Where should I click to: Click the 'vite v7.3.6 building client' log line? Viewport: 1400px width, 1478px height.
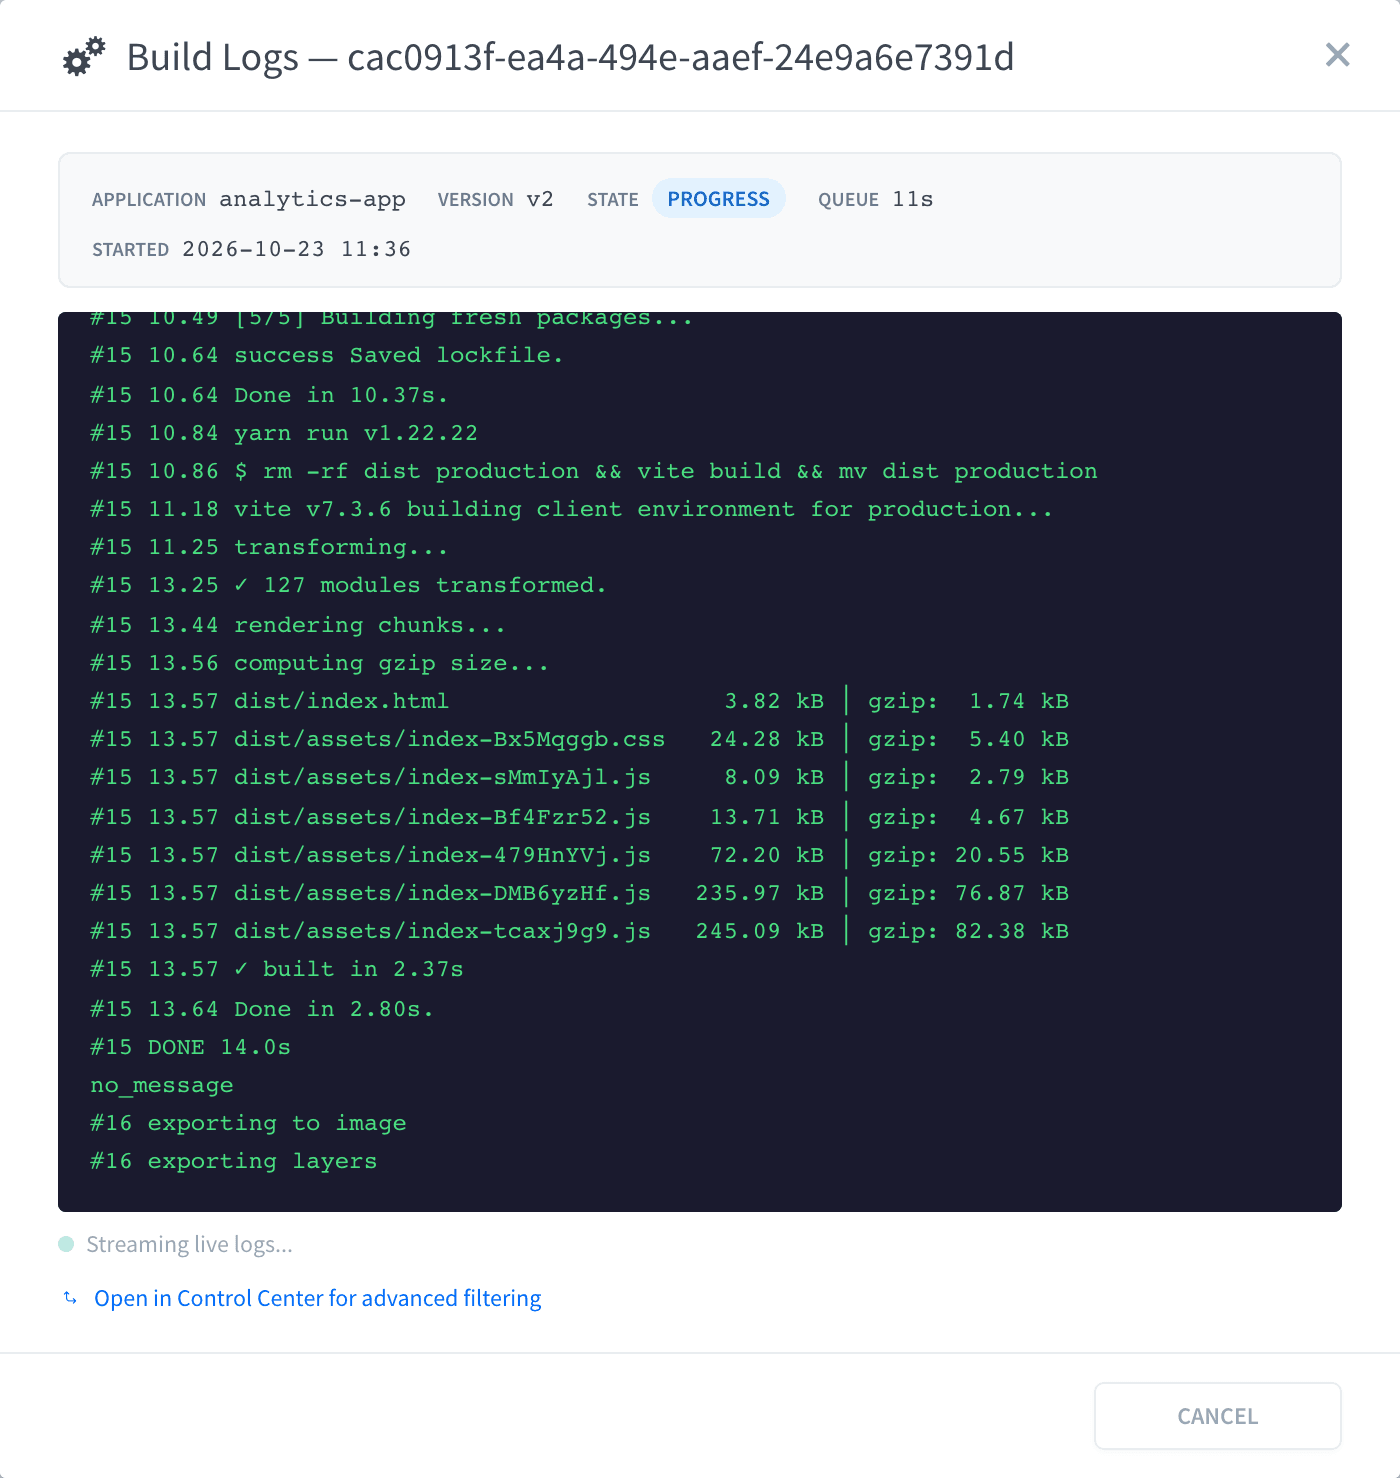pyautogui.click(x=571, y=509)
